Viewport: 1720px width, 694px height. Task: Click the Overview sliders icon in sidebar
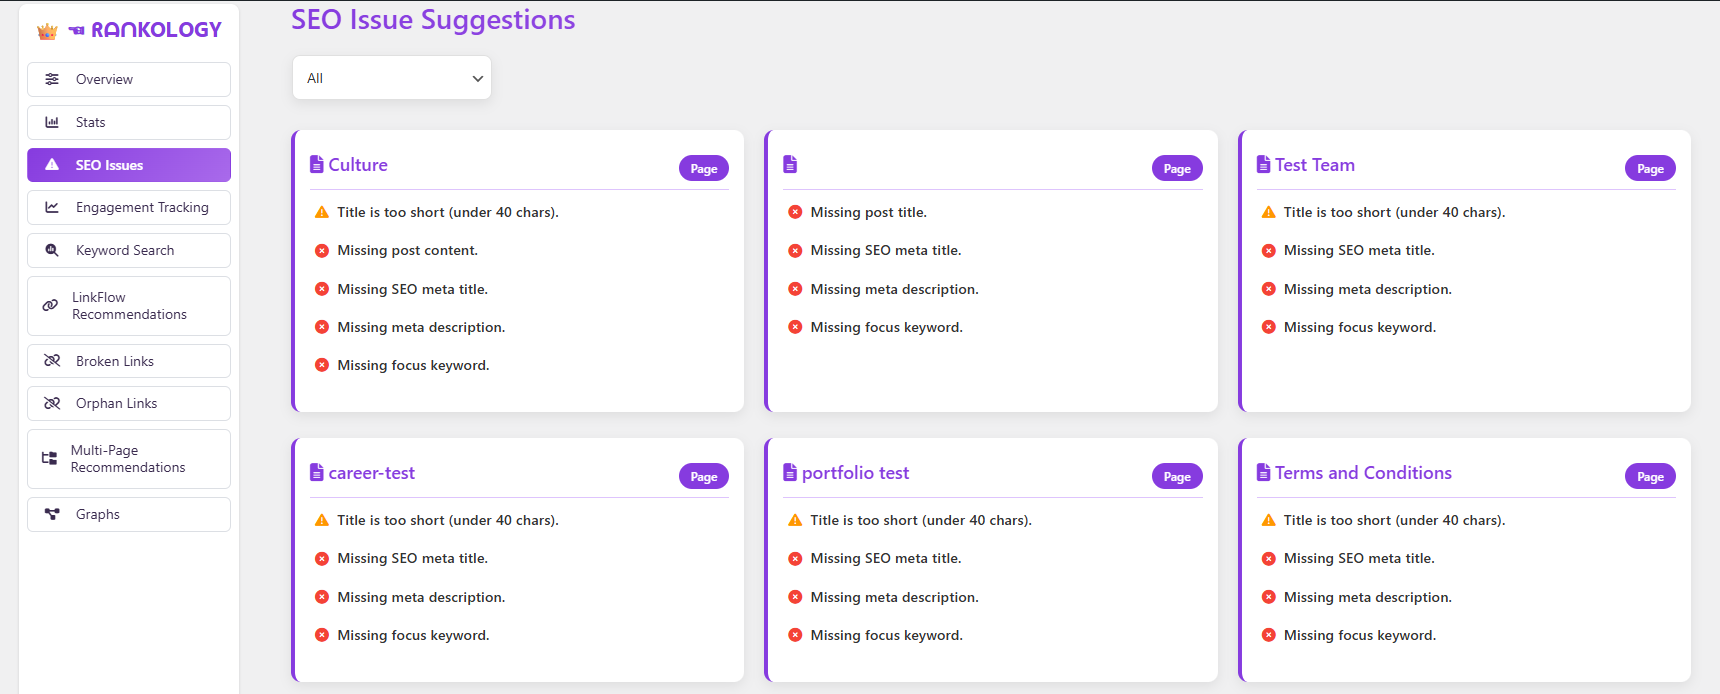tap(52, 79)
